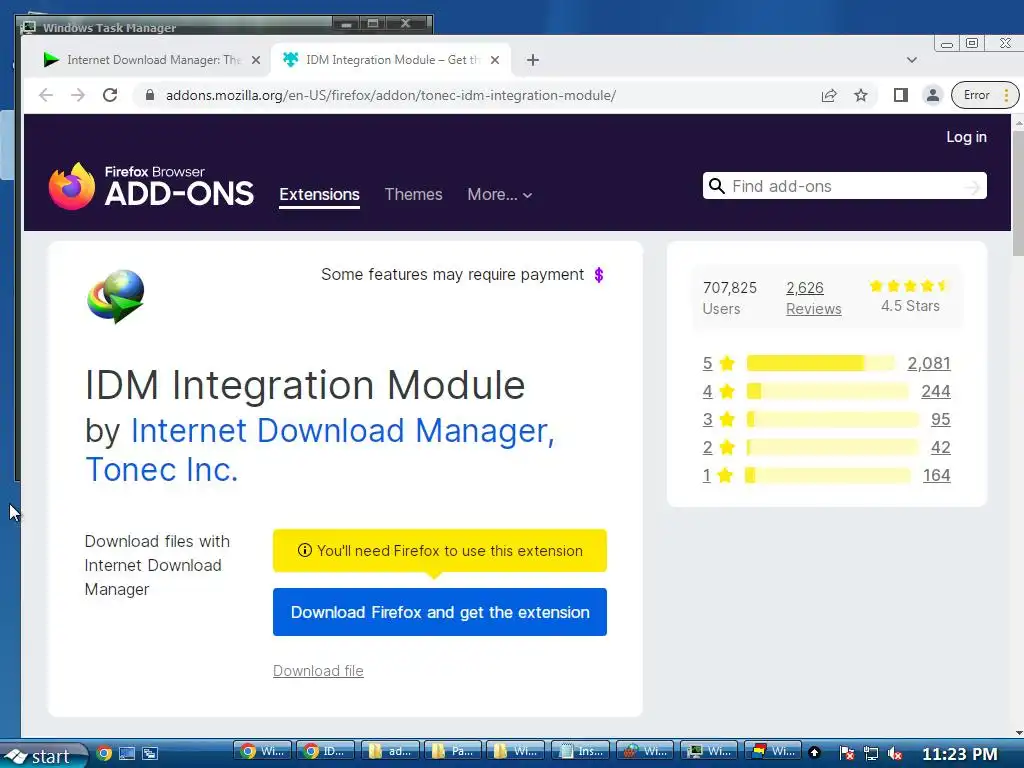The width and height of the screenshot is (1024, 768).
Task: Open the Windows start menu
Action: coord(43,756)
